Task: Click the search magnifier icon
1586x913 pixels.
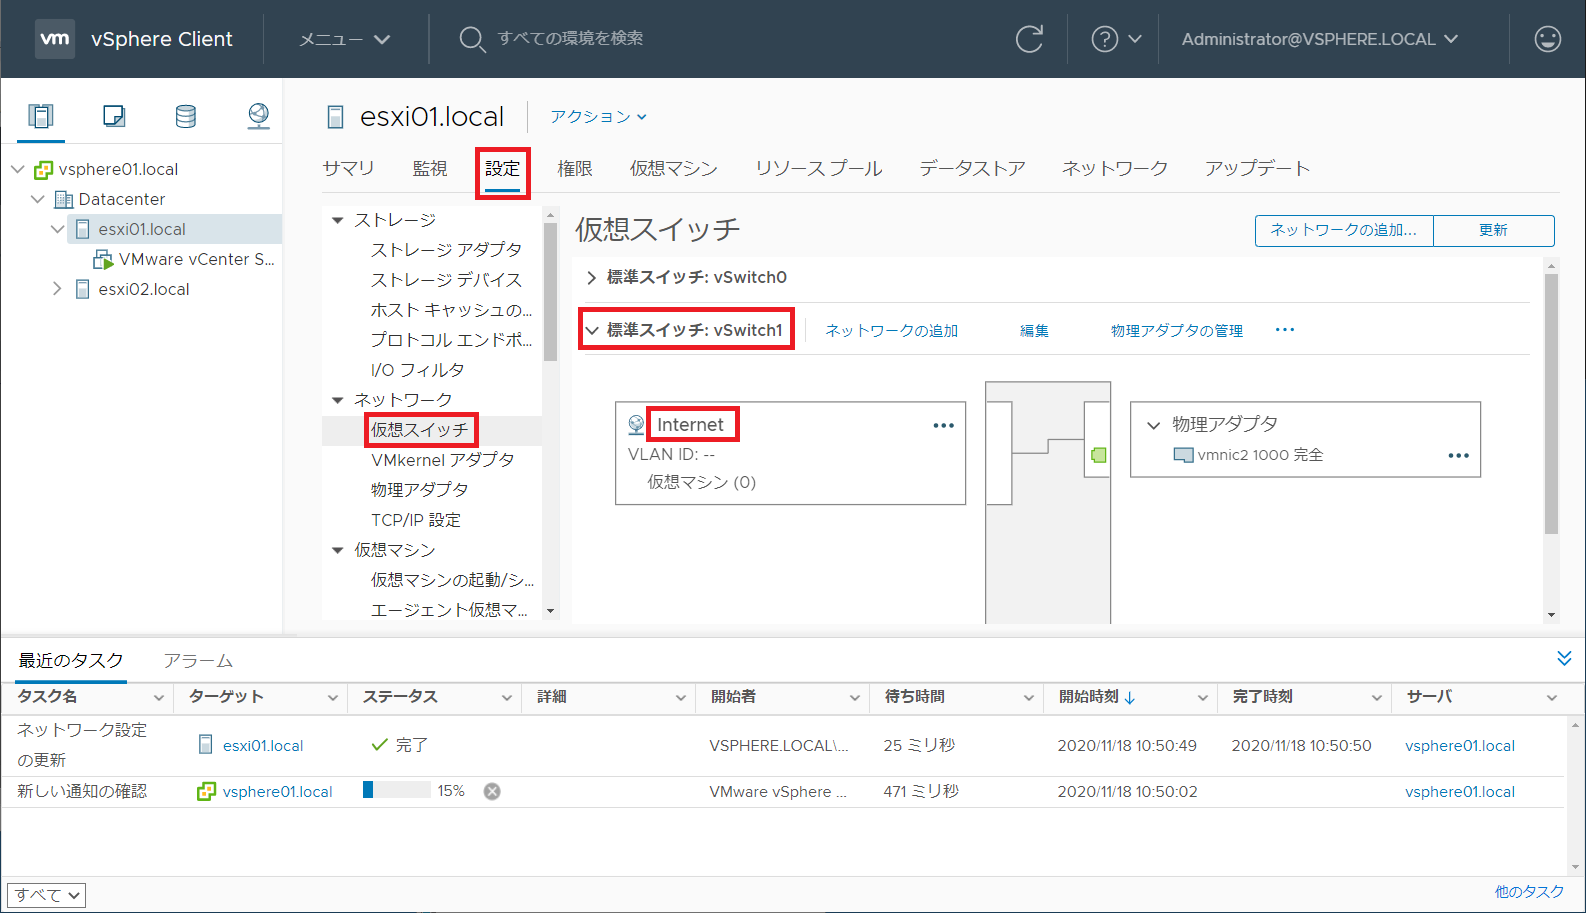Action: click(x=471, y=39)
